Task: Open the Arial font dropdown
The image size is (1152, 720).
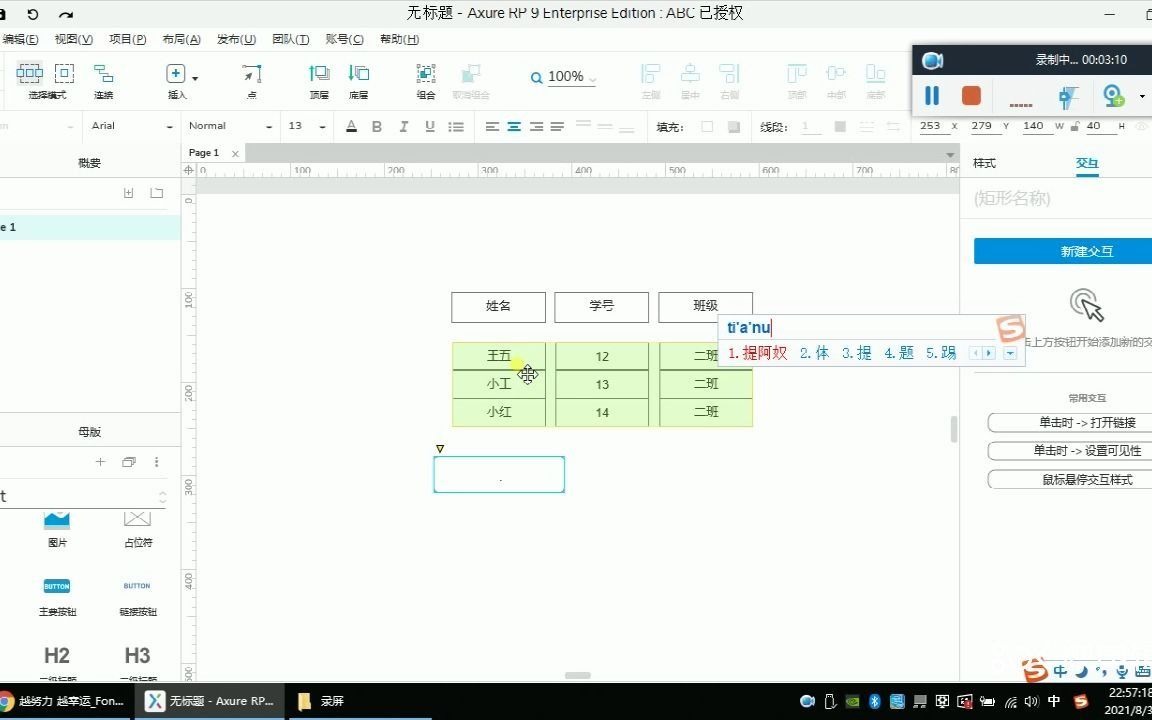Action: tap(130, 126)
